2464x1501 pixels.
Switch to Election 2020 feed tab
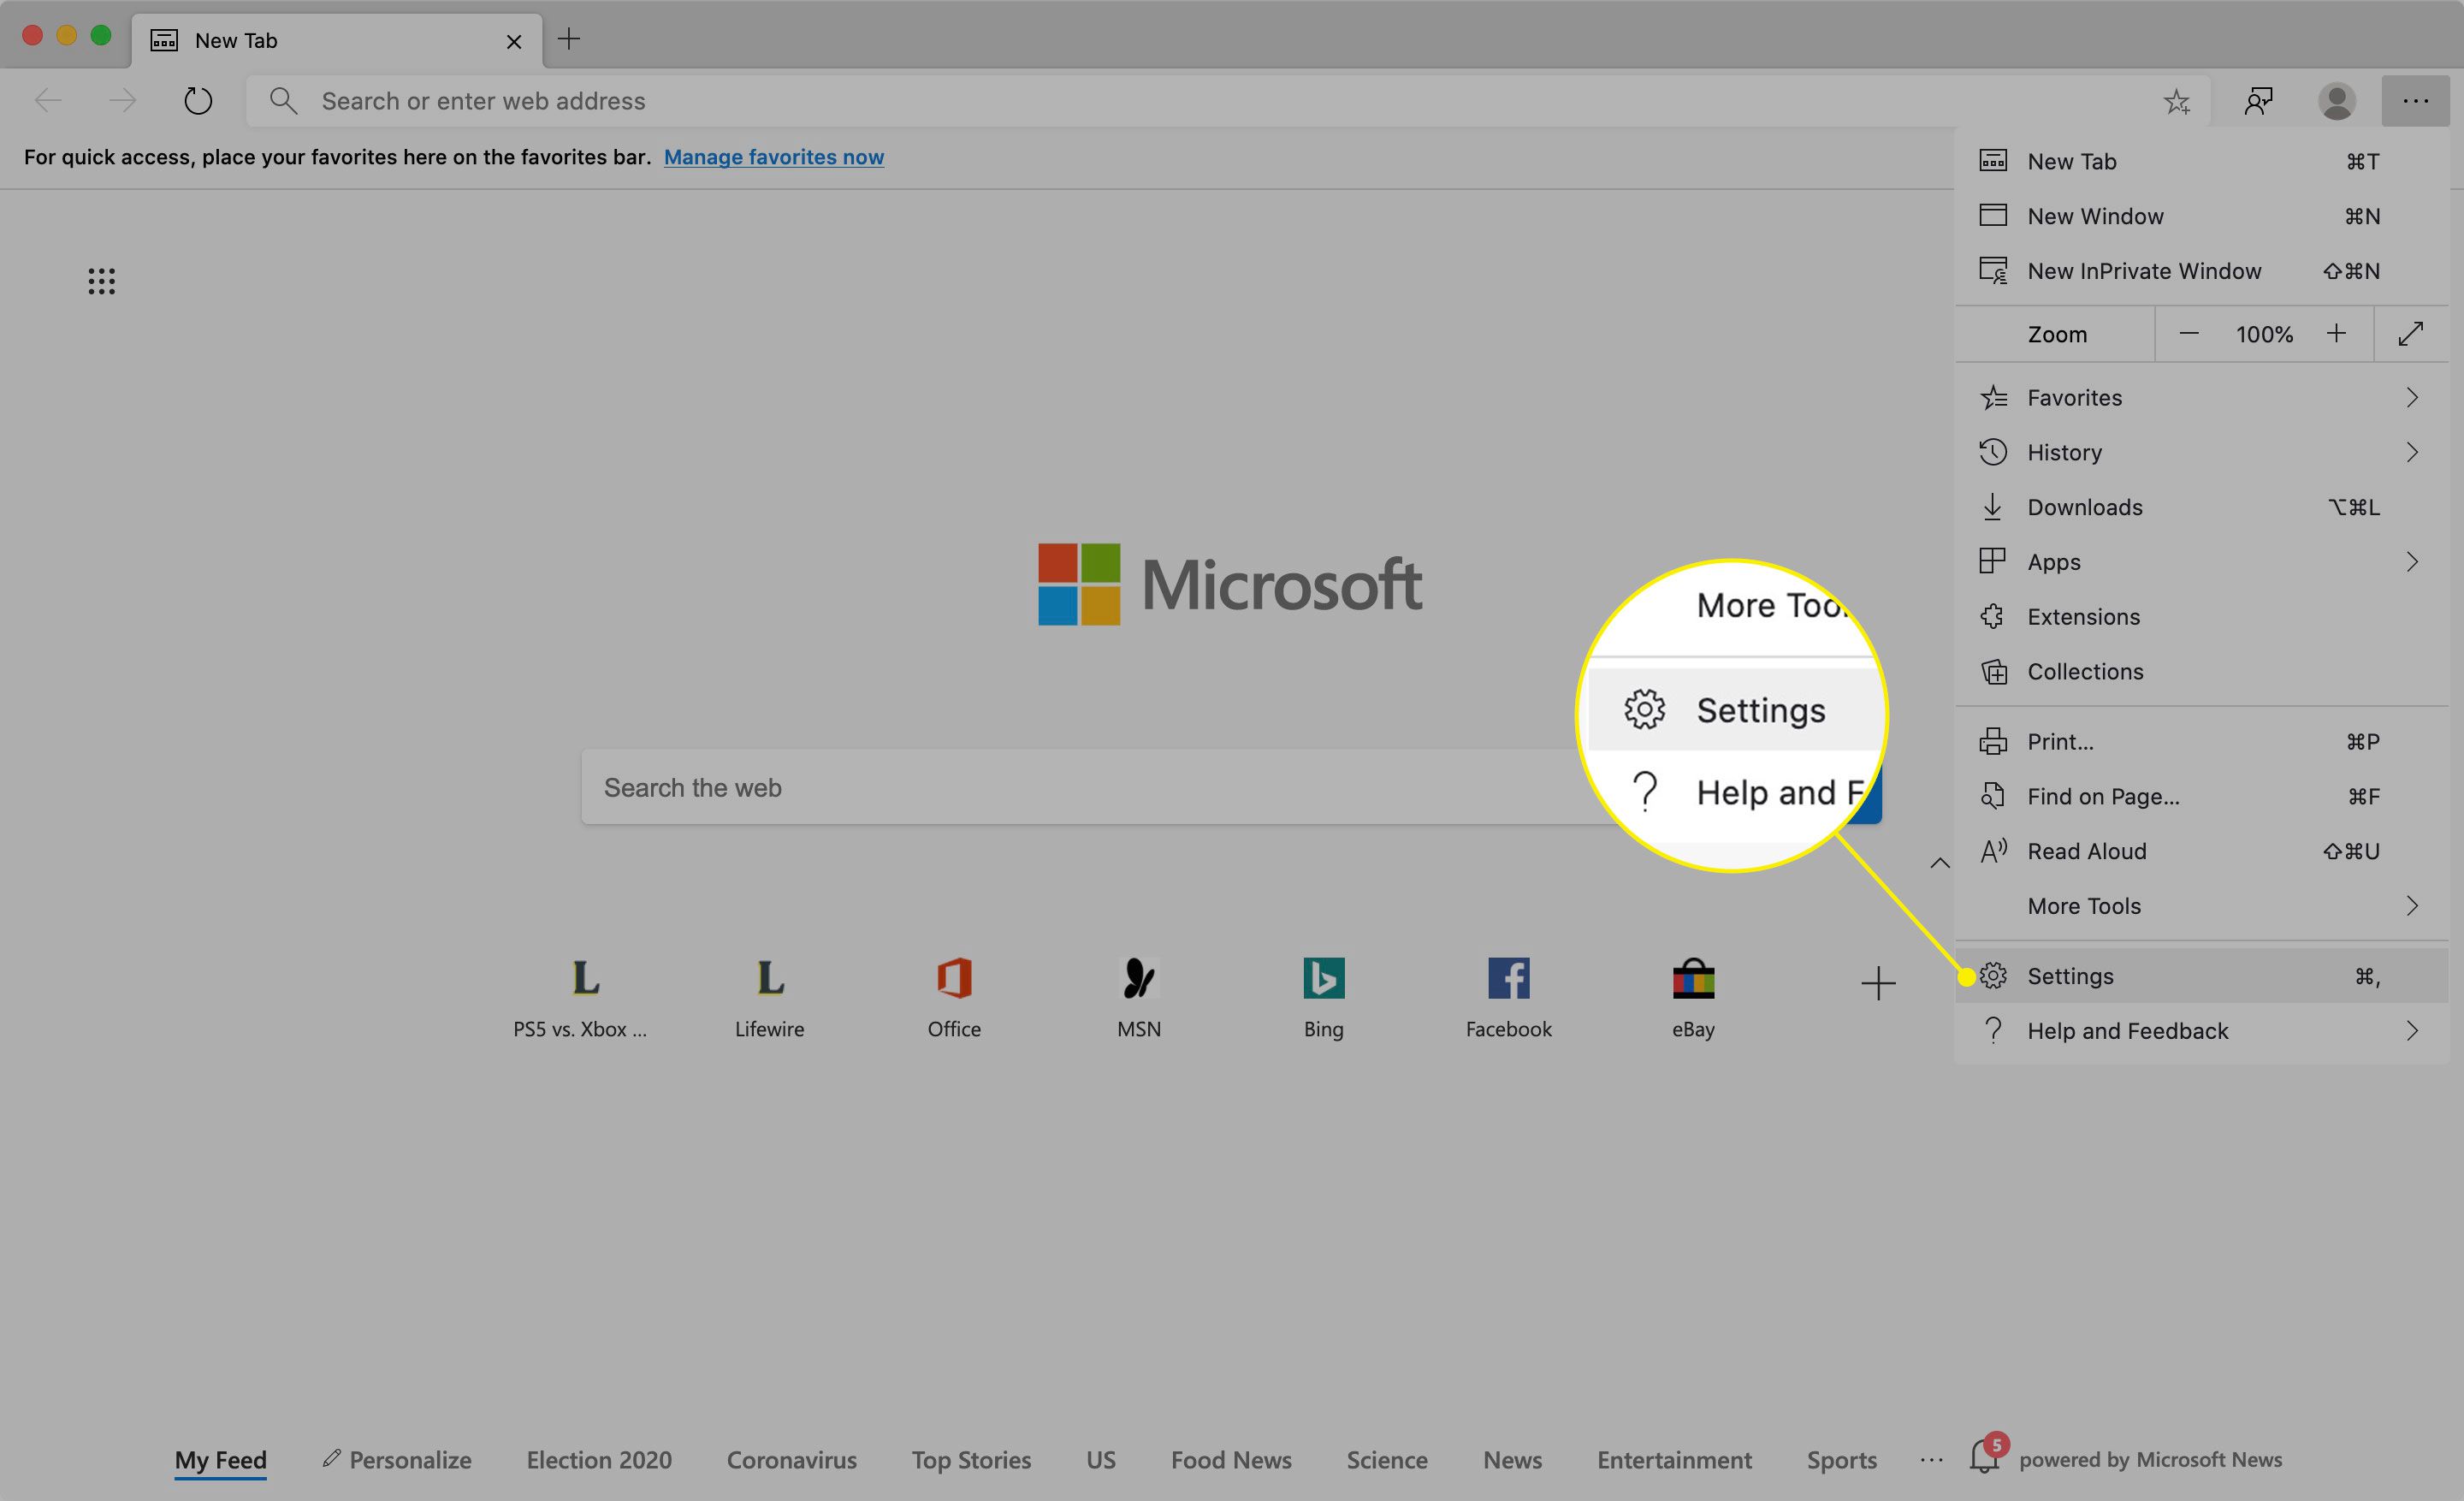[599, 1460]
